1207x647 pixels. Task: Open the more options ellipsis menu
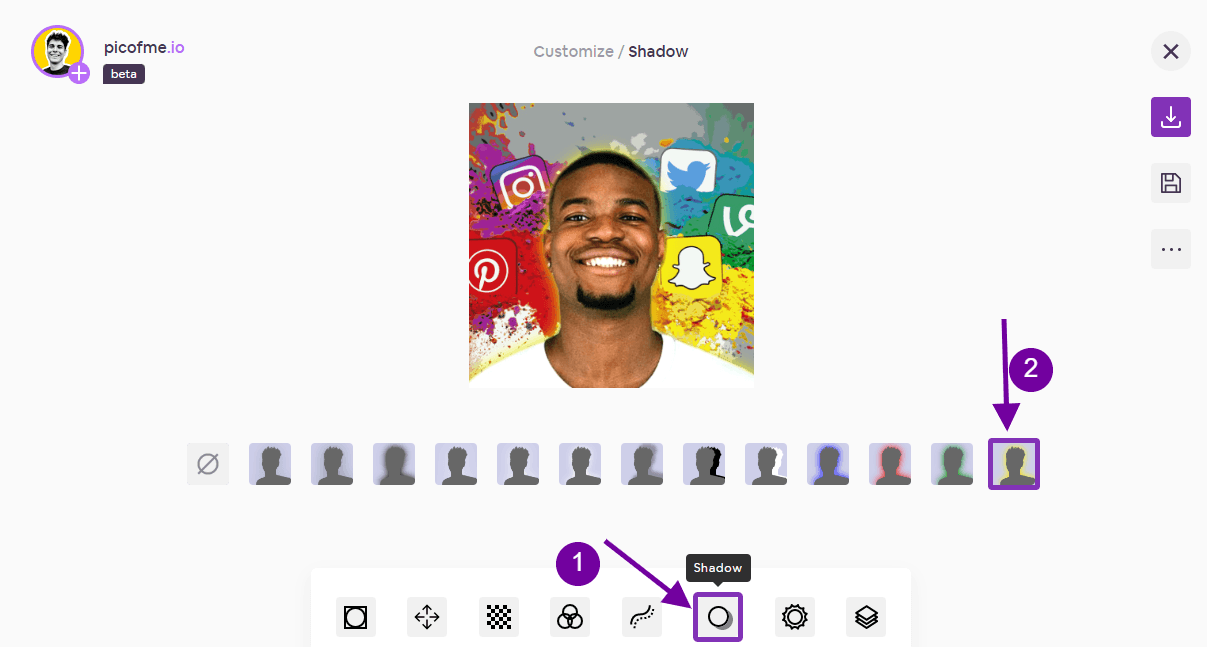point(1170,249)
